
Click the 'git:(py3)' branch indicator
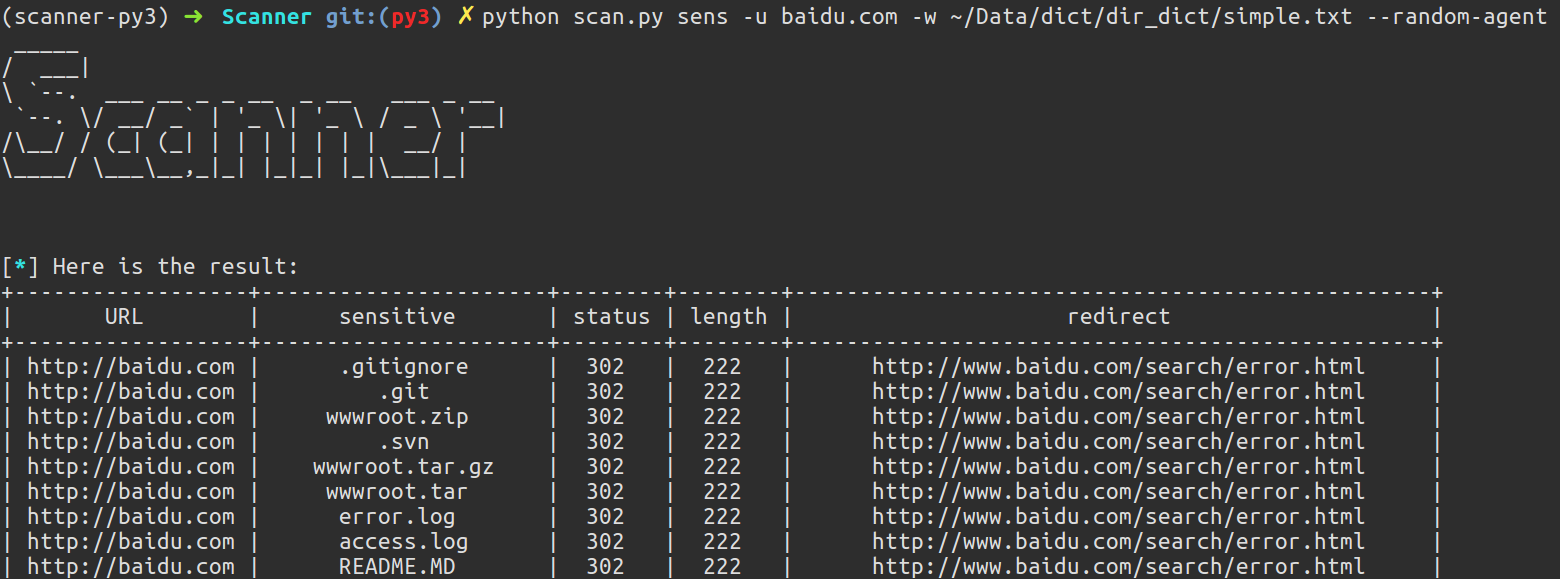(x=384, y=17)
